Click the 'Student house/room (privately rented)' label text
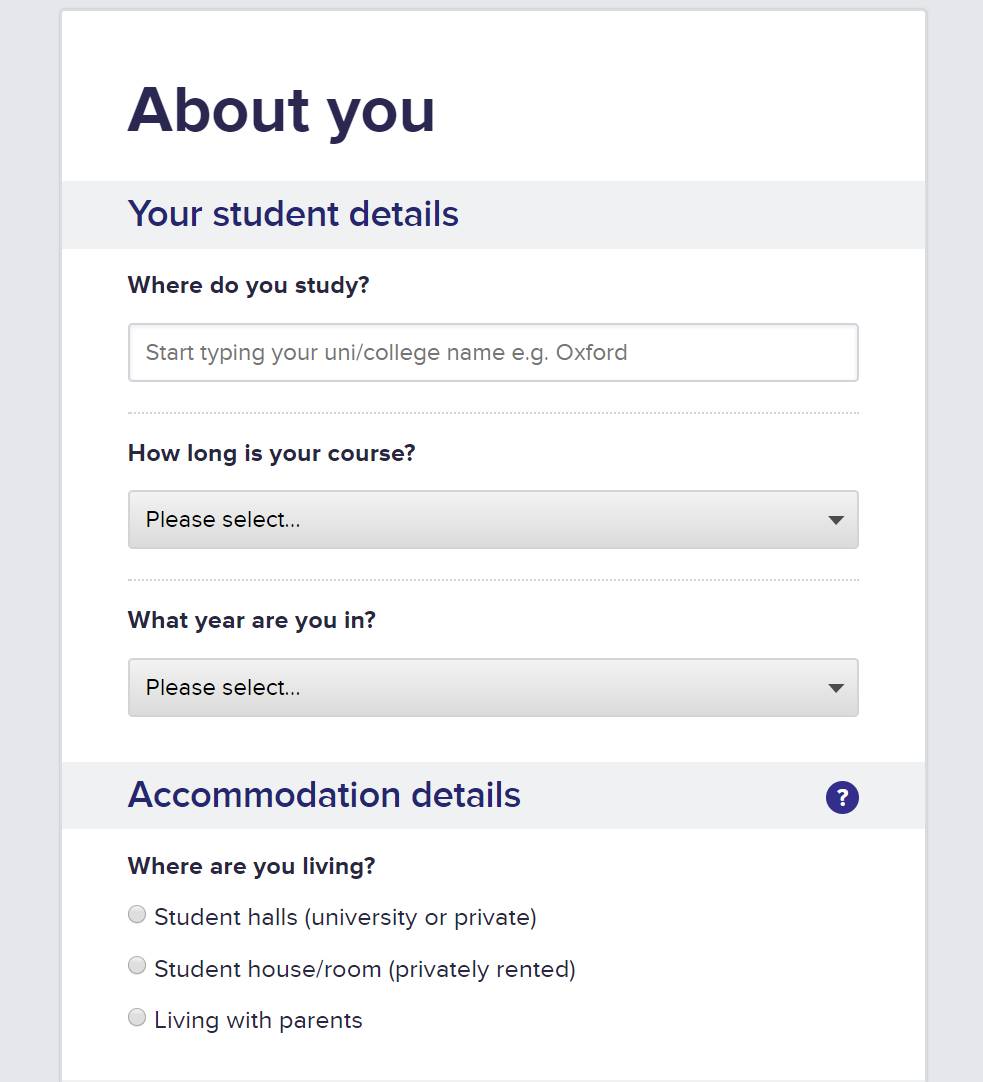 coord(365,969)
